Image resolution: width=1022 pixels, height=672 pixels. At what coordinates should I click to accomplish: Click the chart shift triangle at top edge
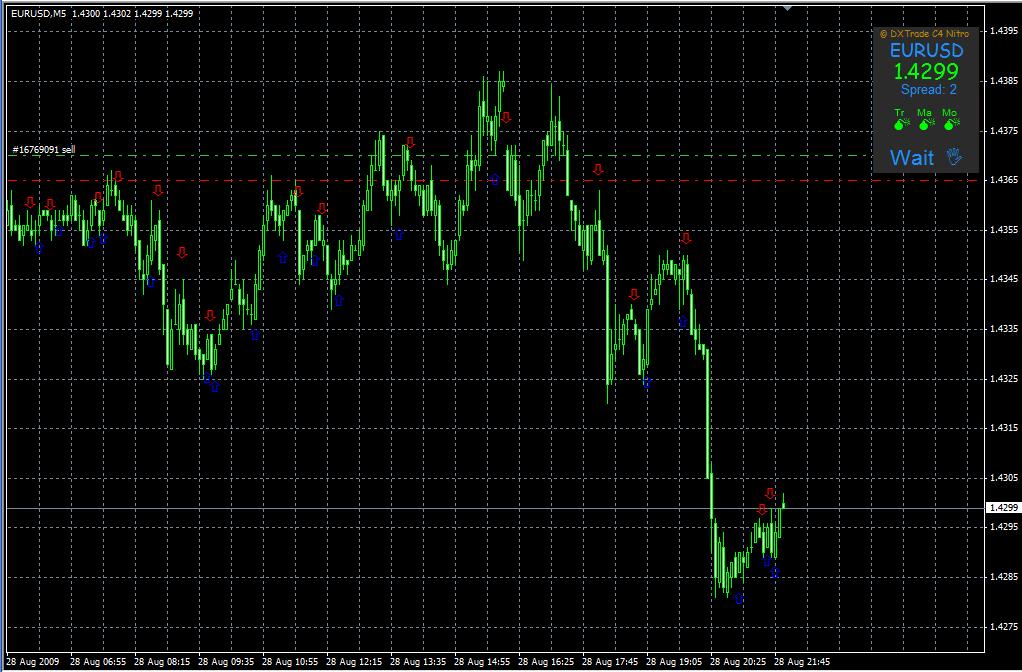787,7
